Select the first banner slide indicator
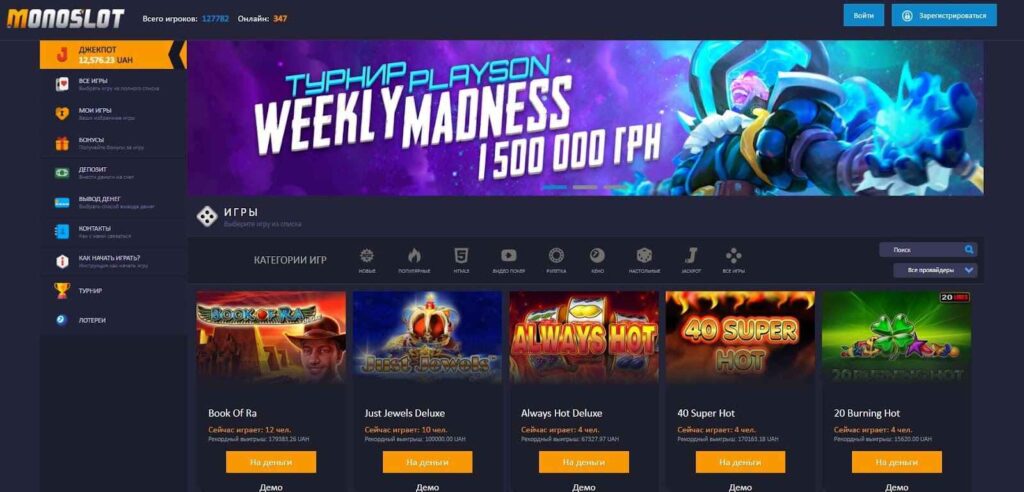Screen dimensions: 1024x492 (554, 188)
